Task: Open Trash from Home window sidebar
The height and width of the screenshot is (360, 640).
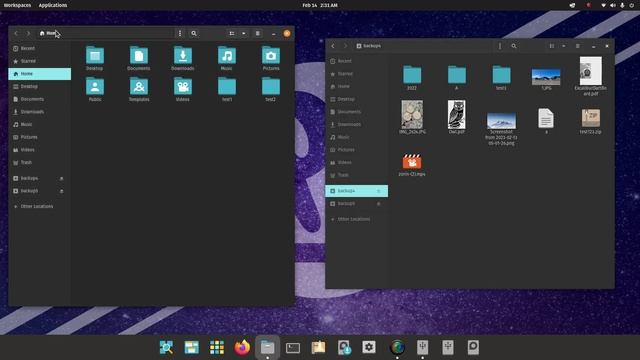Action: pos(40,162)
